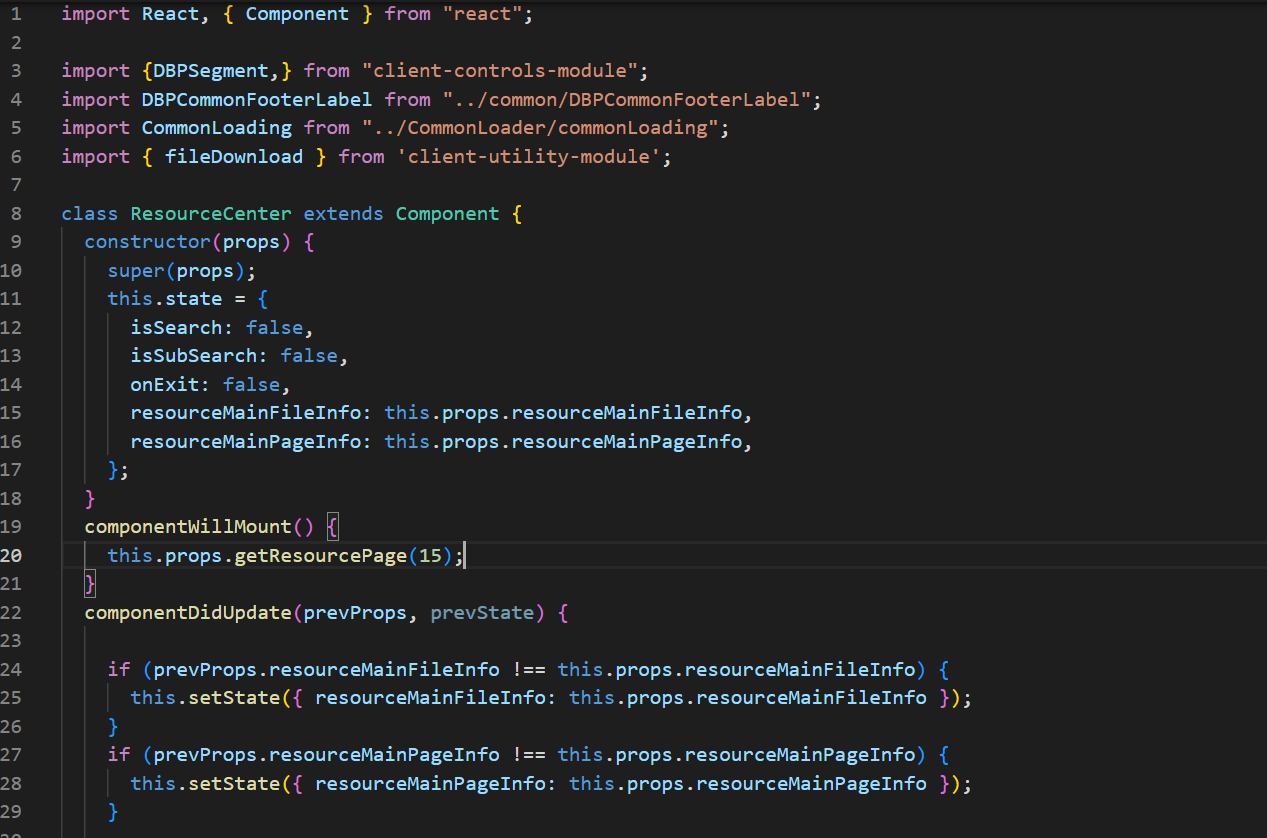Click setState on line 28
The height and width of the screenshot is (838, 1267).
(234, 784)
